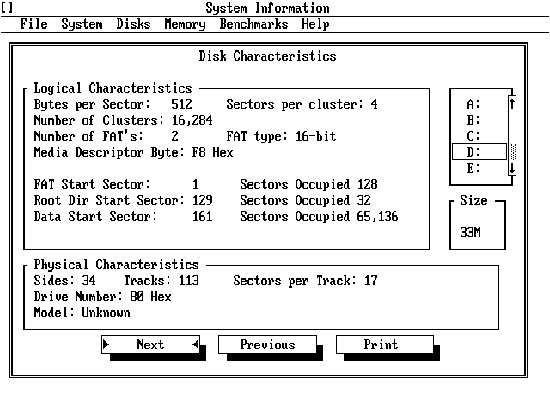Click the scroll up arrow in drive list
The width and height of the screenshot is (550, 401).
(512, 104)
